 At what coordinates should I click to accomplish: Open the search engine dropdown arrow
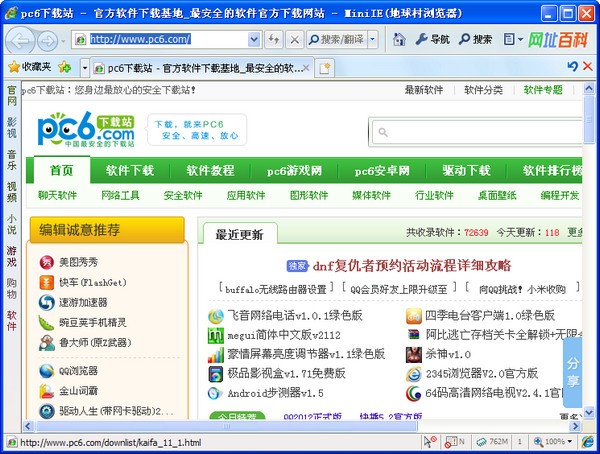click(x=373, y=39)
